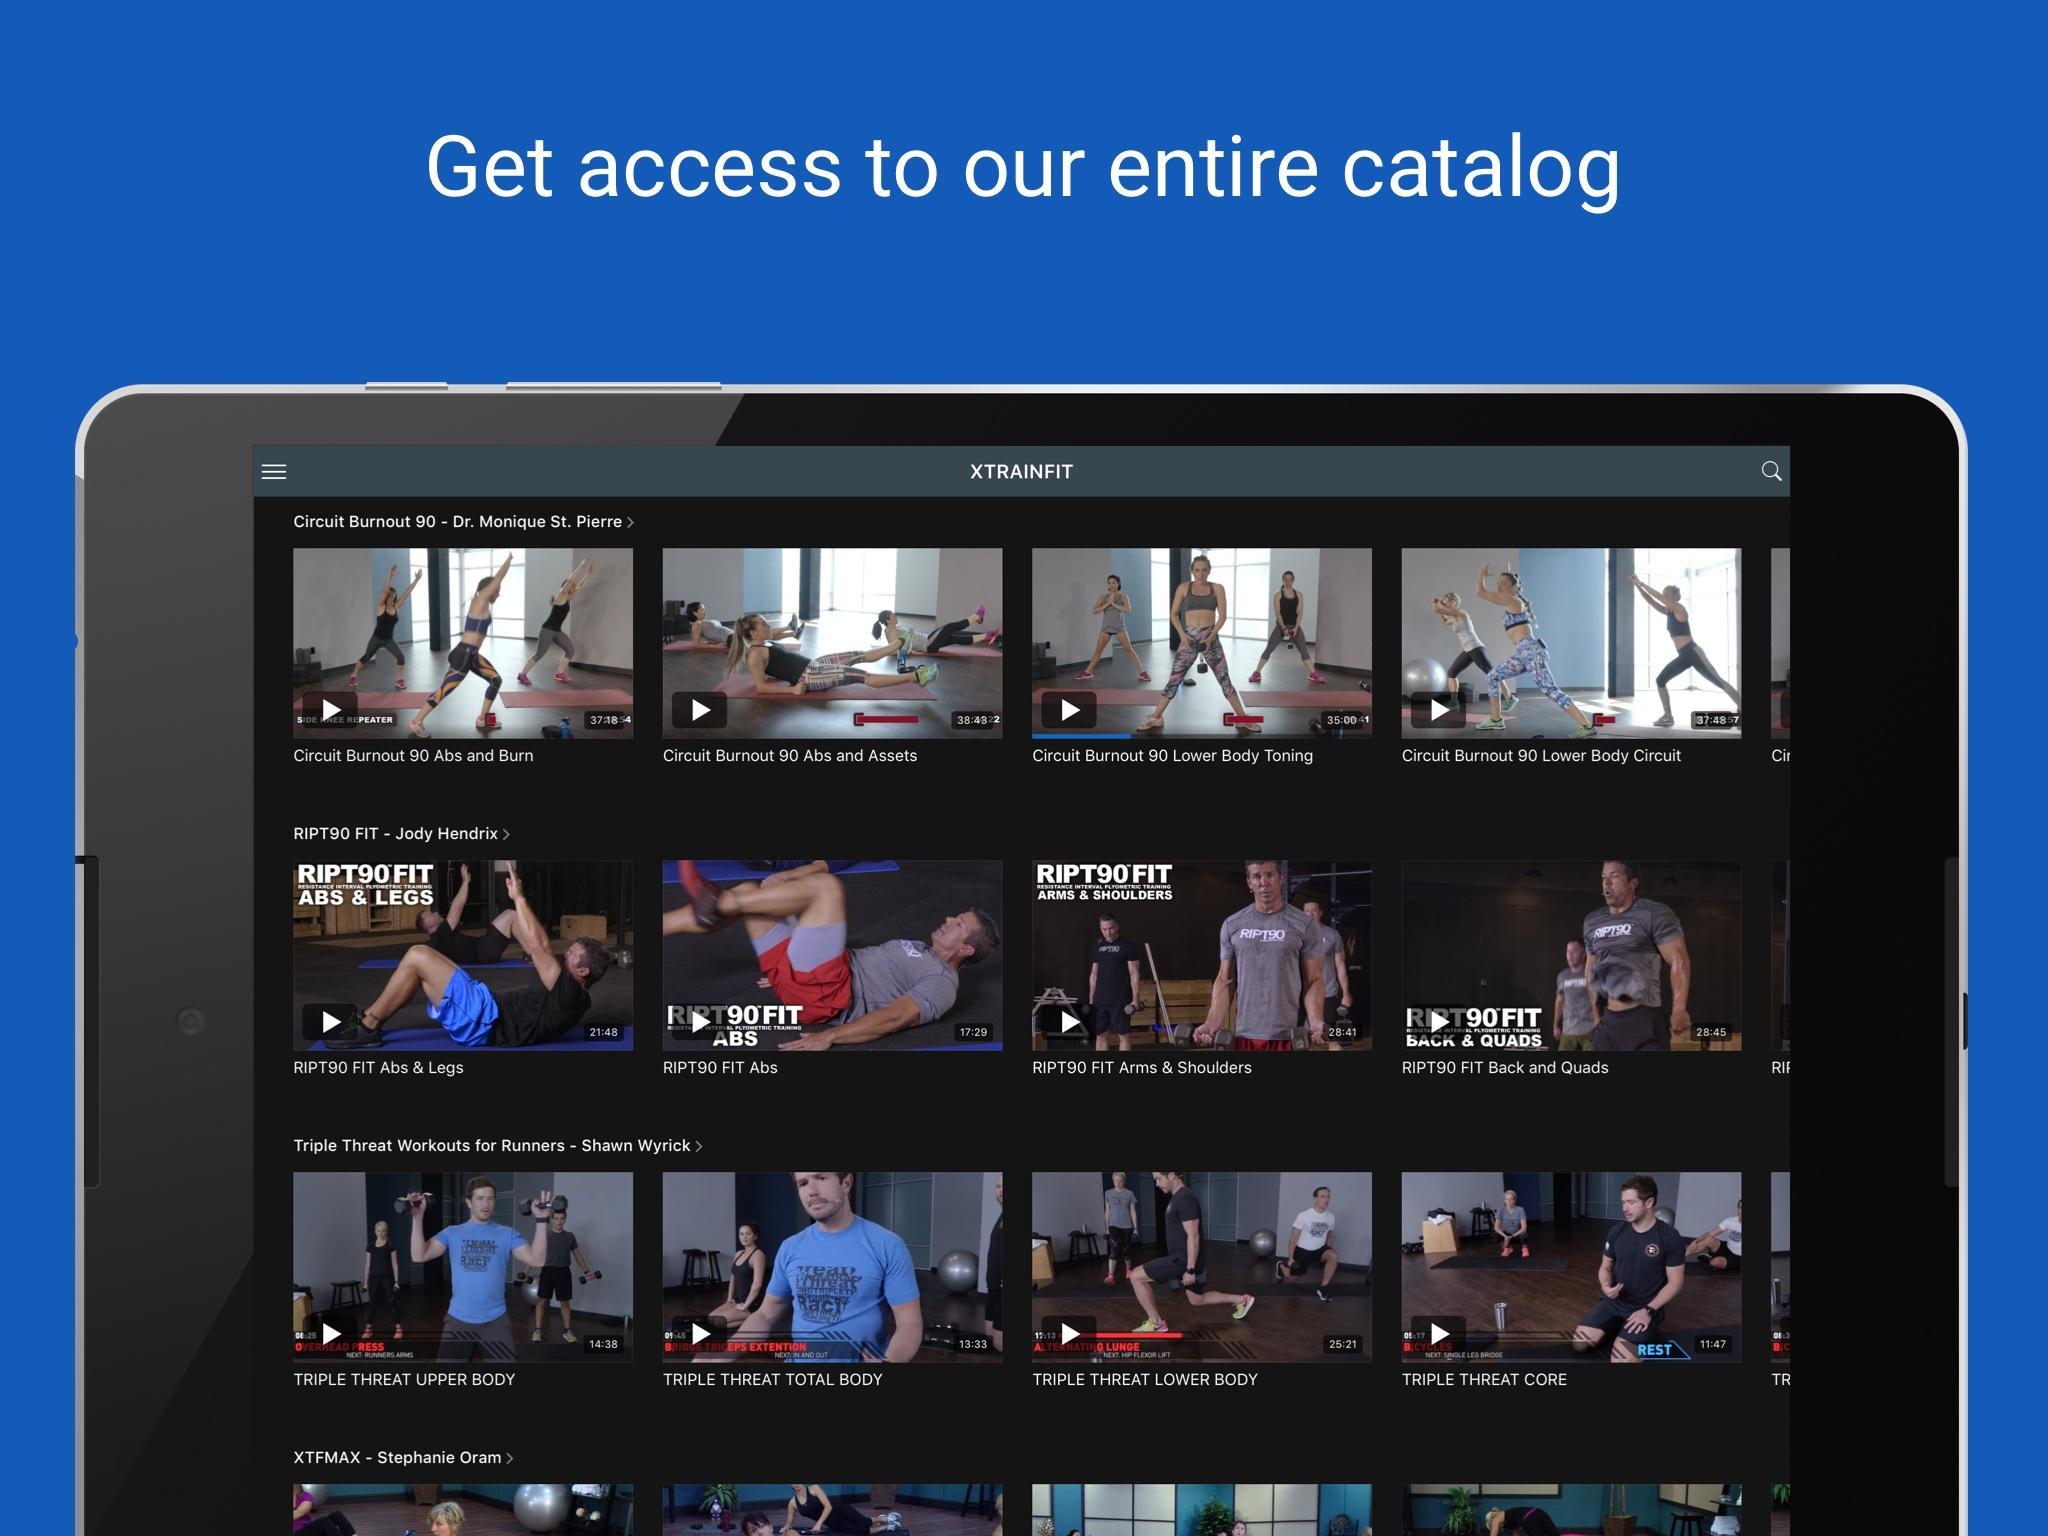This screenshot has width=2048, height=1536.
Task: Play RIPT90 FIT Abs video
Action: point(700,1022)
